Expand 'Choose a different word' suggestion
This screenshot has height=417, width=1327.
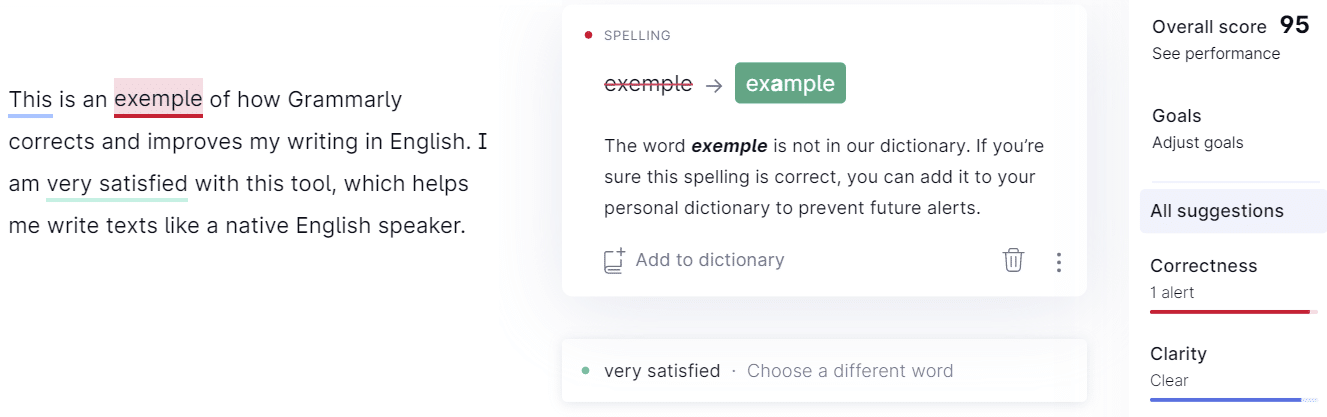[x=850, y=371]
